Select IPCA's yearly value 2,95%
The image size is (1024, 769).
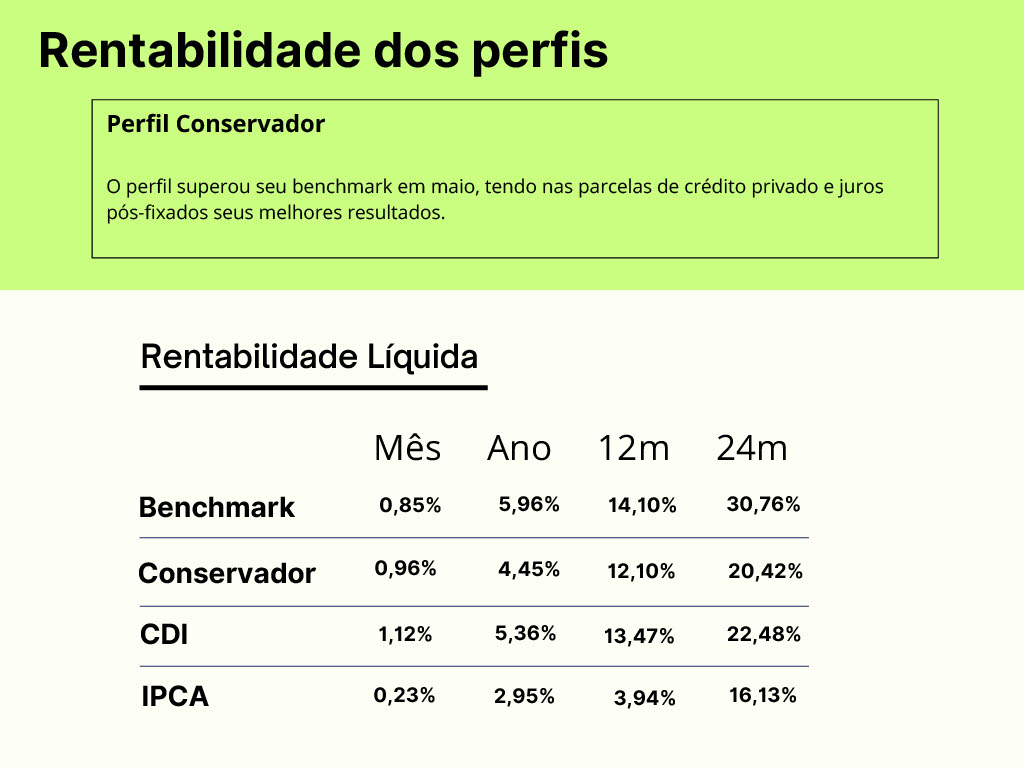524,696
